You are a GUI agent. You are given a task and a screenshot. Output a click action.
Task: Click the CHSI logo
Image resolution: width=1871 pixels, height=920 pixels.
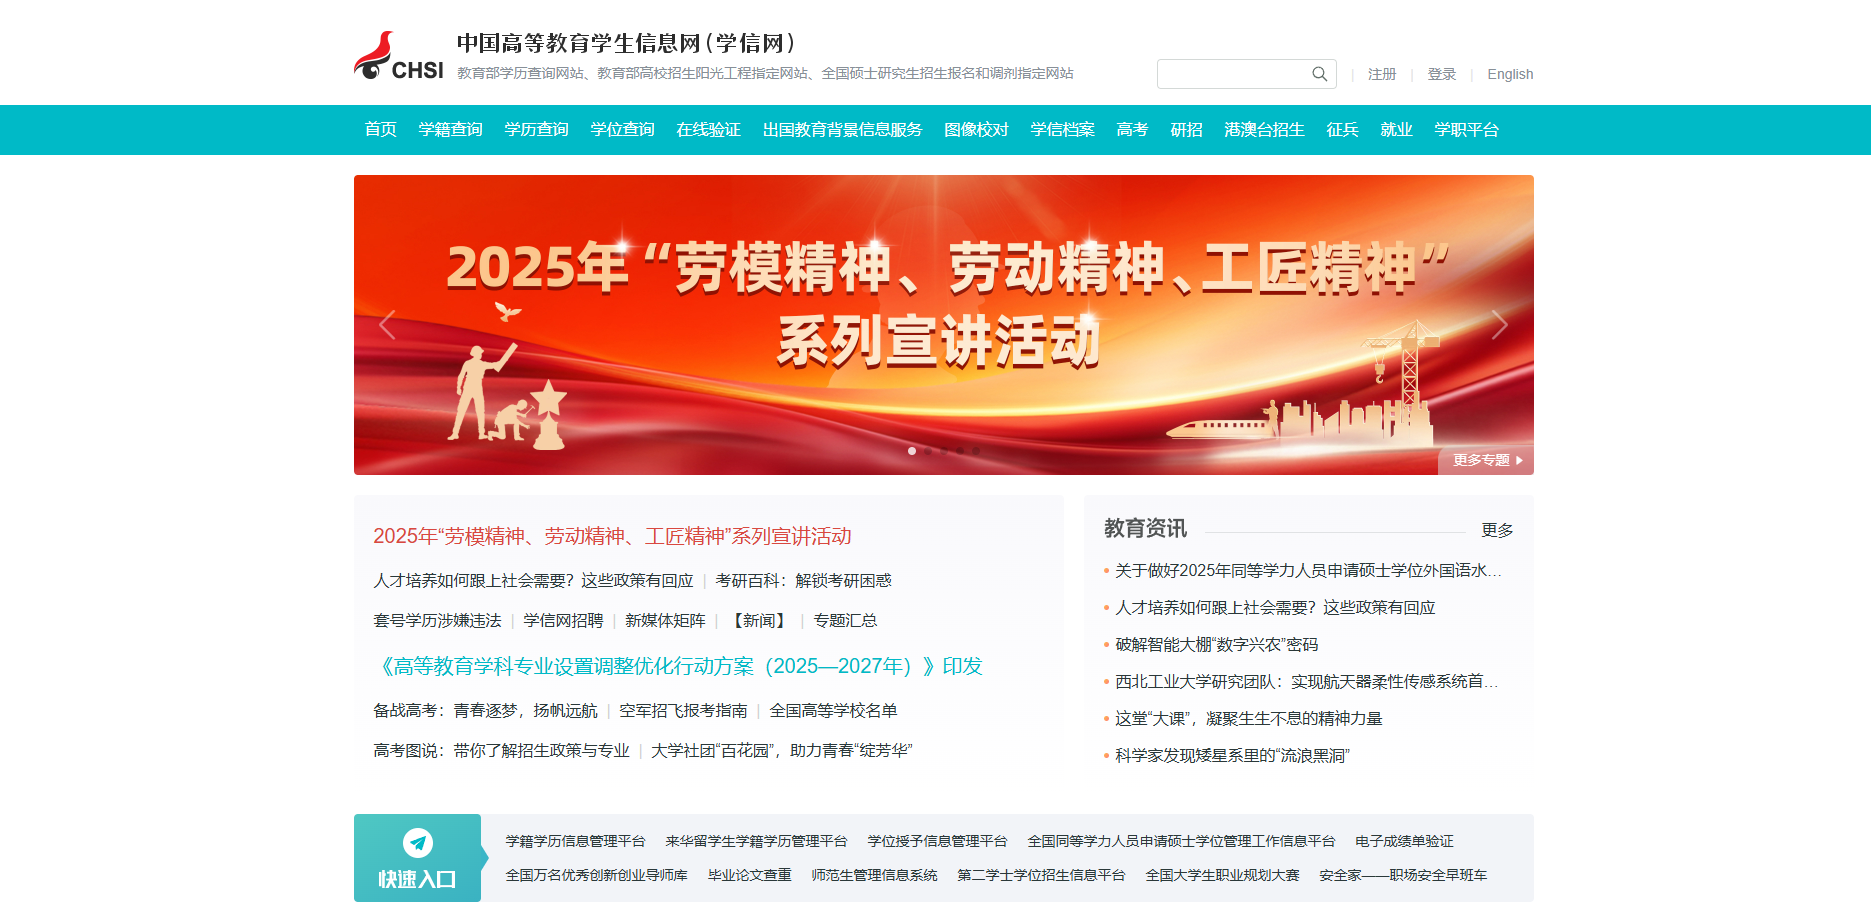click(398, 56)
